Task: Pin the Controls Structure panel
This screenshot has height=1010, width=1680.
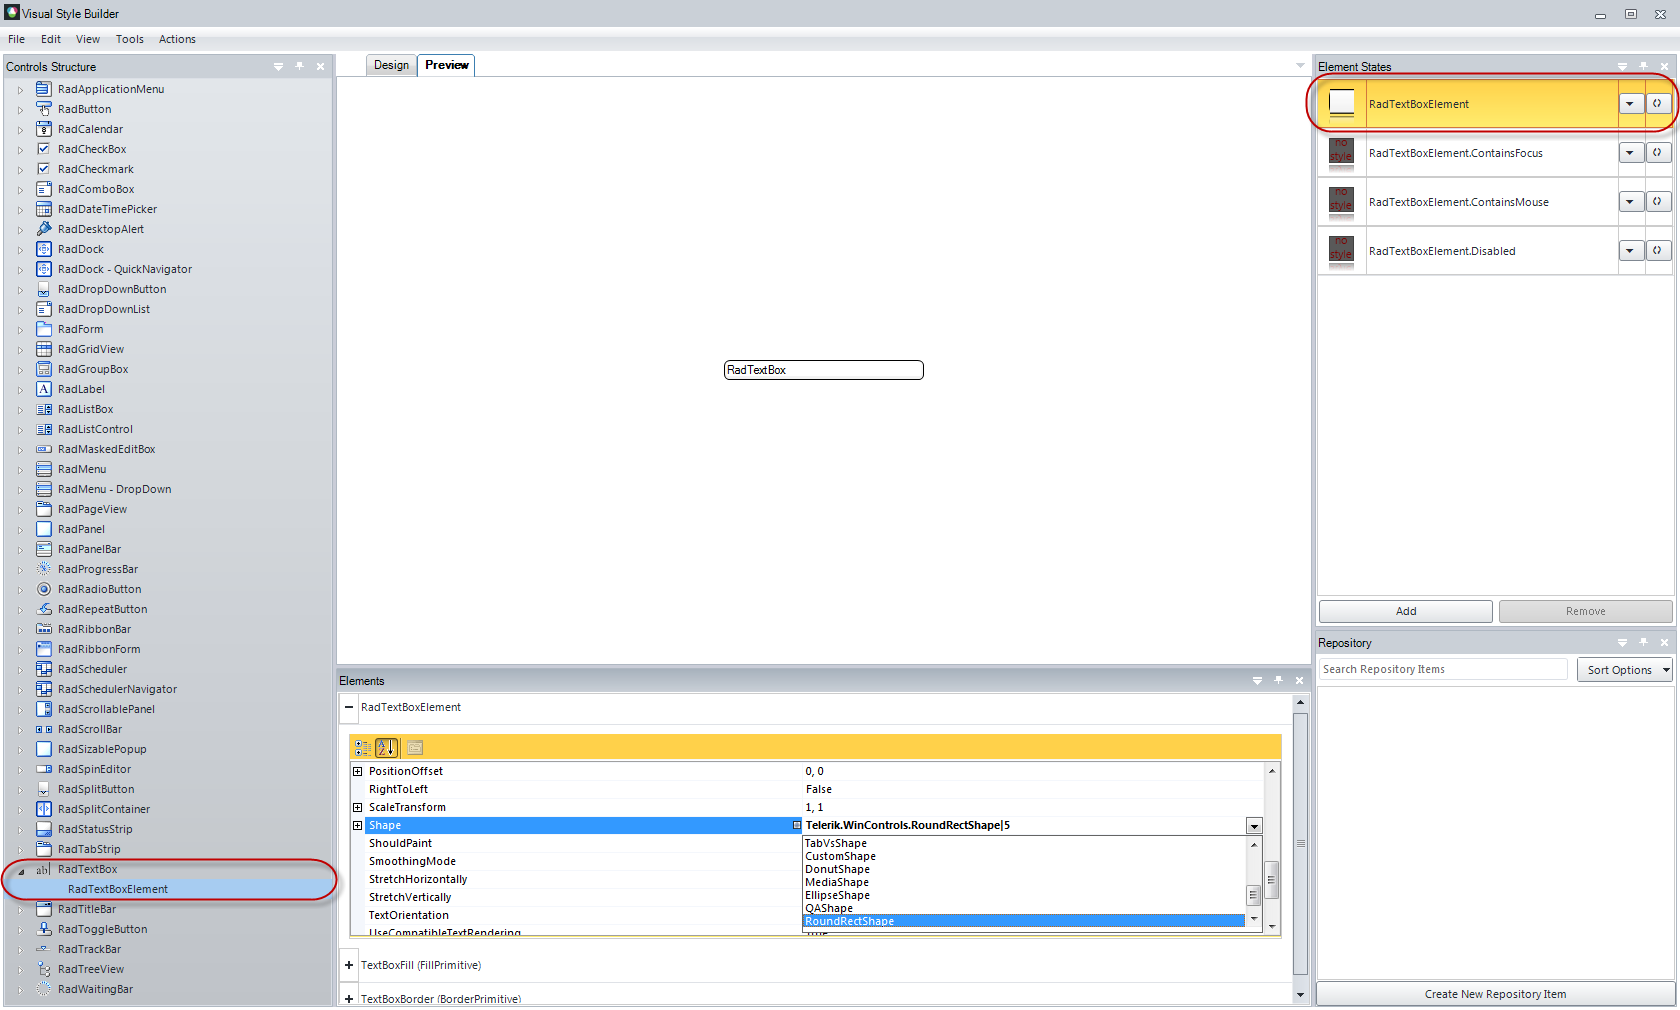Action: point(299,66)
